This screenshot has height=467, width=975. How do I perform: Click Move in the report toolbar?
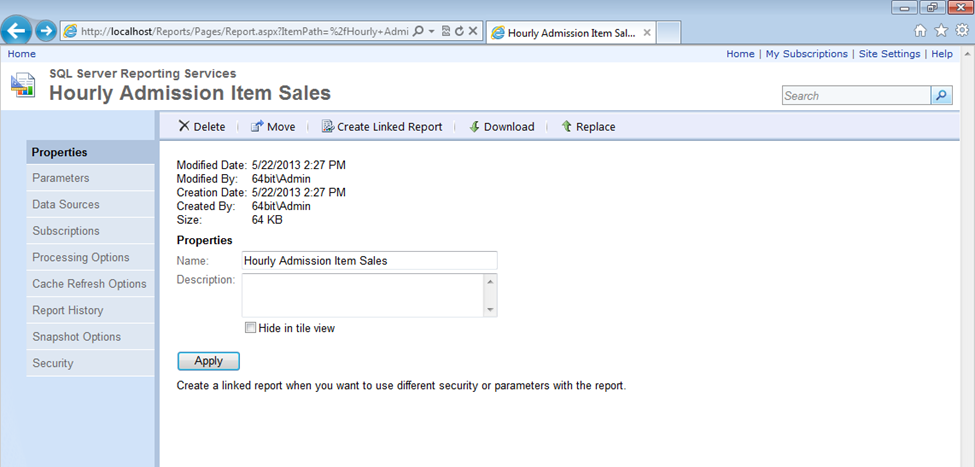point(272,127)
